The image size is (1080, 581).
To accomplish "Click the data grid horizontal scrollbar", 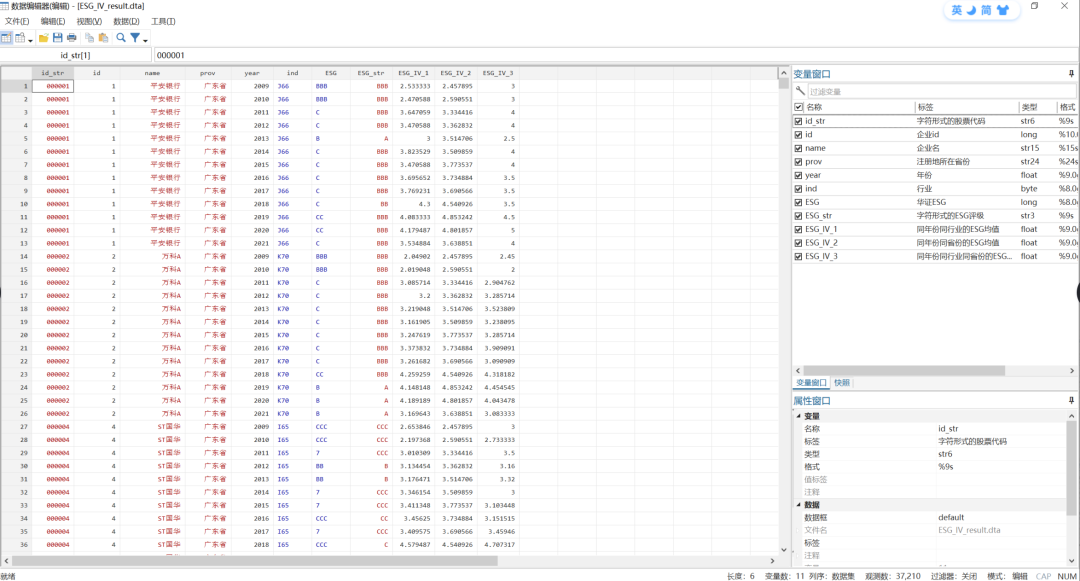I will pos(255,561).
